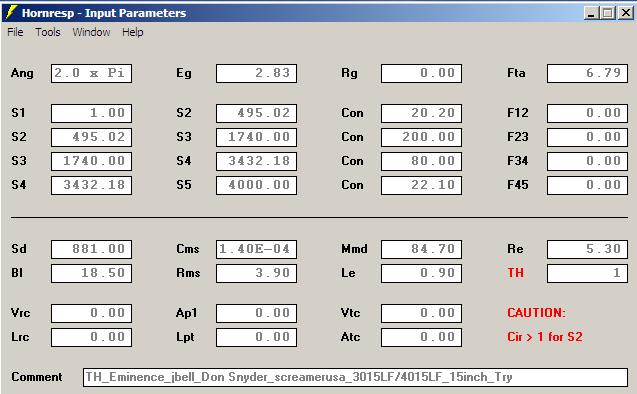Select the Con field with value 20.20

[421, 113]
